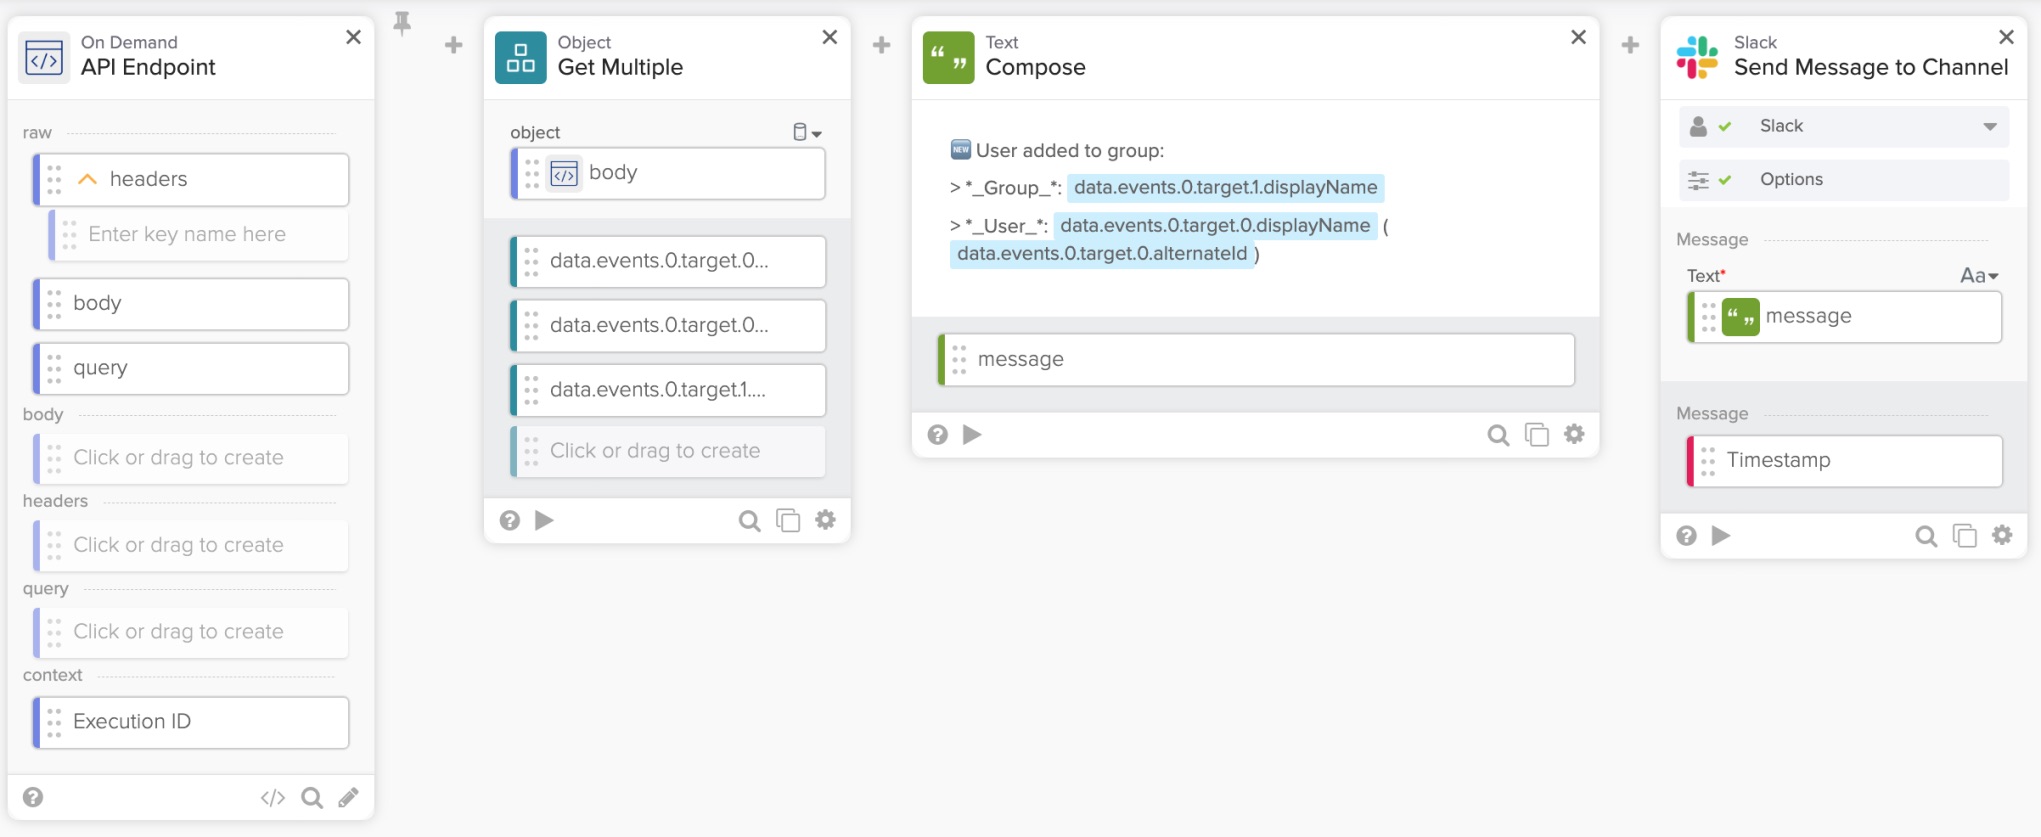Image resolution: width=2041 pixels, height=837 pixels.
Task: Run the Get Multiple card with play icon
Action: (545, 520)
